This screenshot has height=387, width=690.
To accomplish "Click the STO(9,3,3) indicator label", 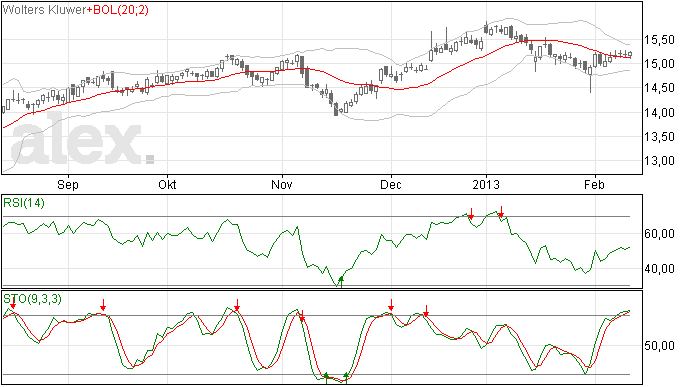I will pyautogui.click(x=33, y=299).
